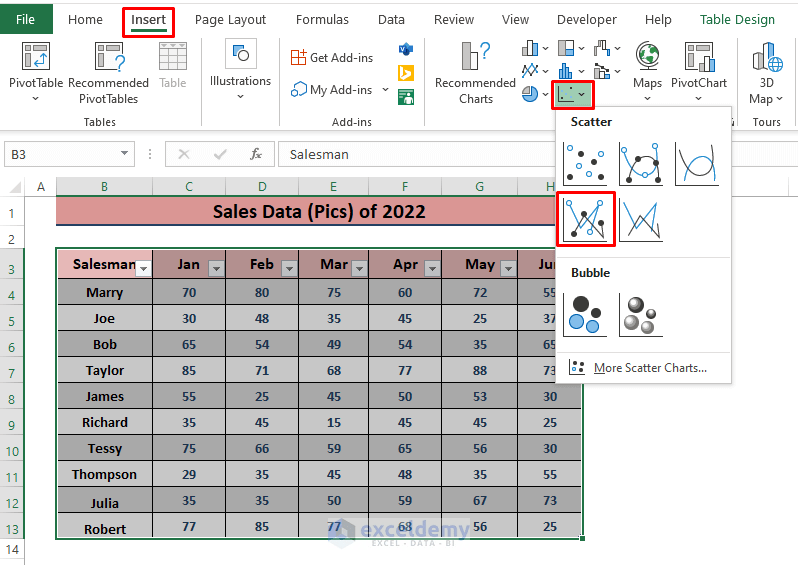Select Marry's Jan value 70

189,292
